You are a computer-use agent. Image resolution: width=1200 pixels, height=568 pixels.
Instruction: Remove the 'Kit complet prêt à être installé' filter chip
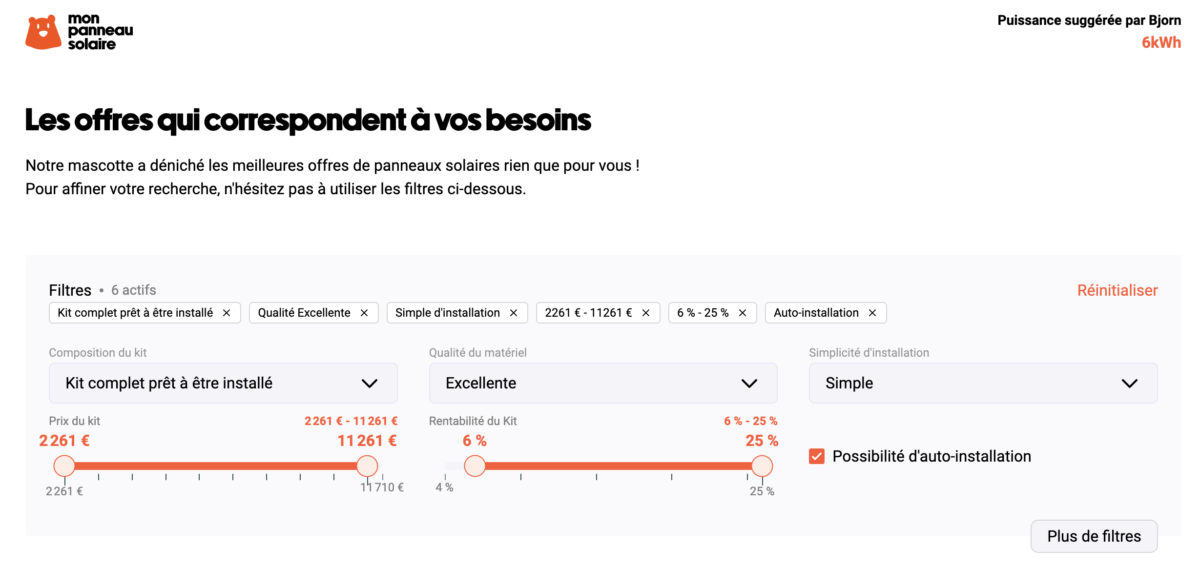tap(226, 313)
